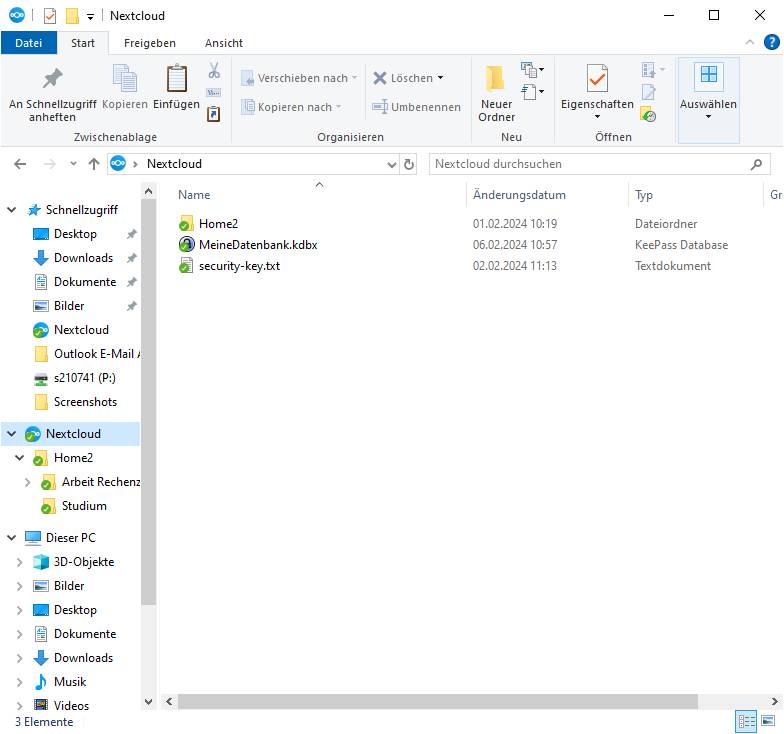The width and height of the screenshot is (784, 734).
Task: Open the Löschen dropdown arrow
Action: click(x=440, y=78)
